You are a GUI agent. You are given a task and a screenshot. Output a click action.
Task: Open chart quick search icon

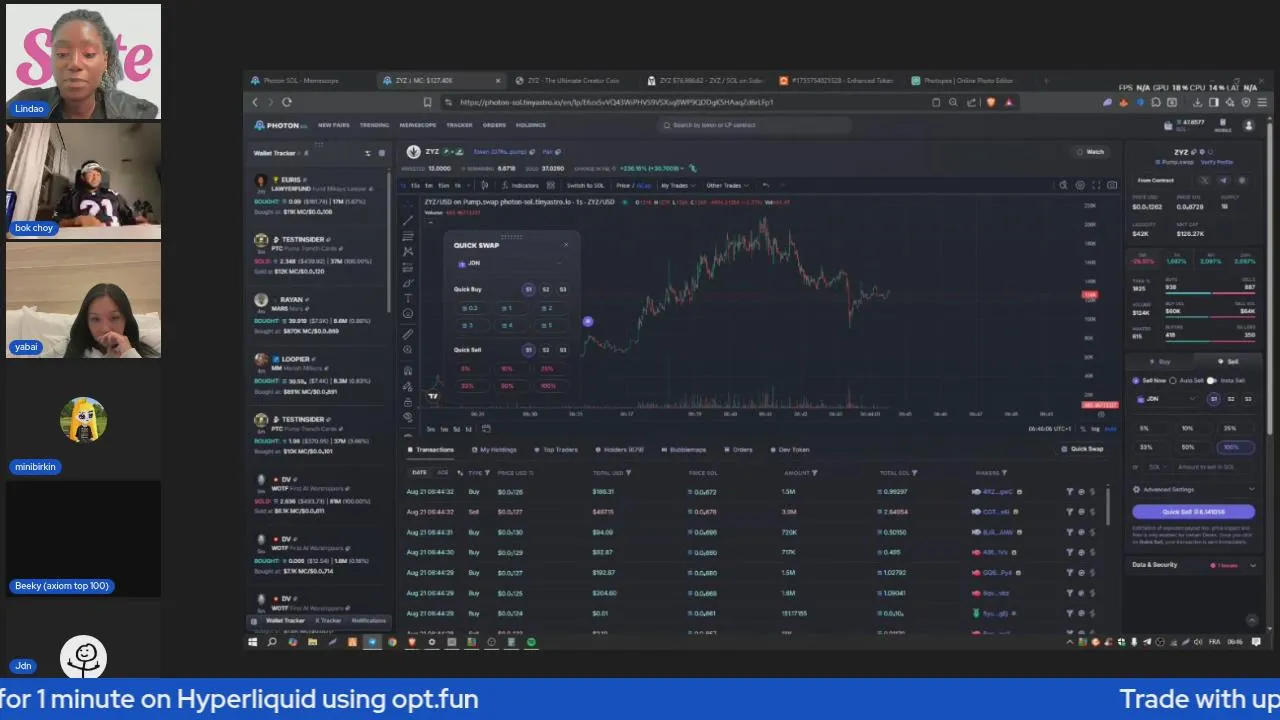(1063, 185)
